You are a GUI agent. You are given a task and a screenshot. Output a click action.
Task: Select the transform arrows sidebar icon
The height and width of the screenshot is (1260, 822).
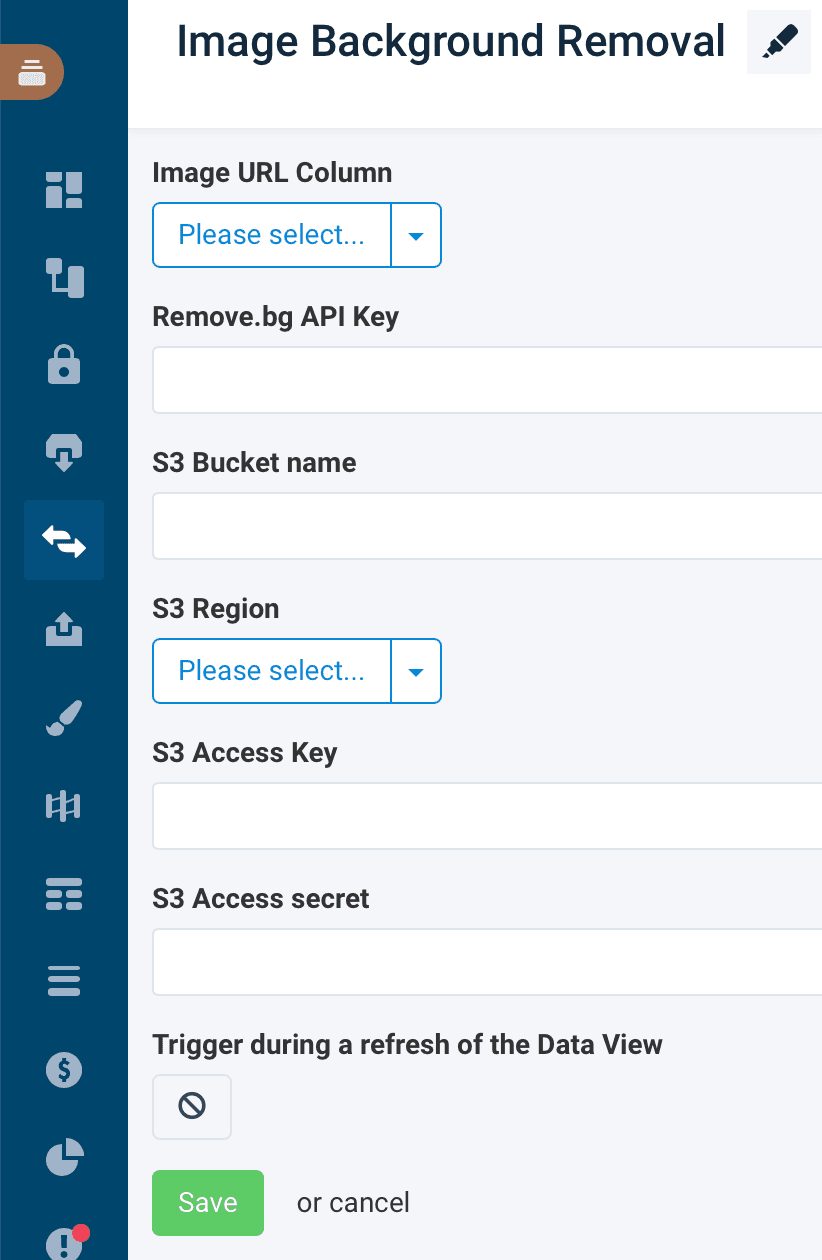pyautogui.click(x=64, y=540)
